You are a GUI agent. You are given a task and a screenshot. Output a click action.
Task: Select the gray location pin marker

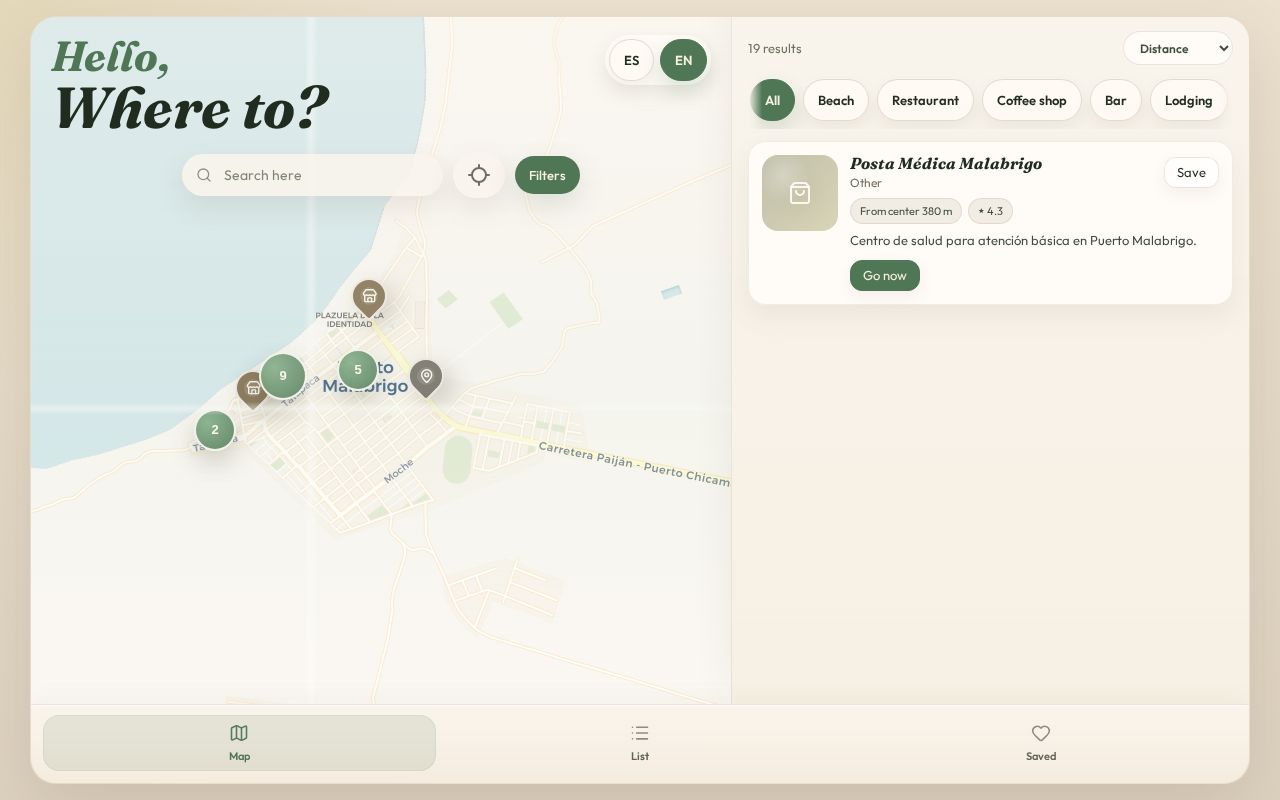point(426,378)
